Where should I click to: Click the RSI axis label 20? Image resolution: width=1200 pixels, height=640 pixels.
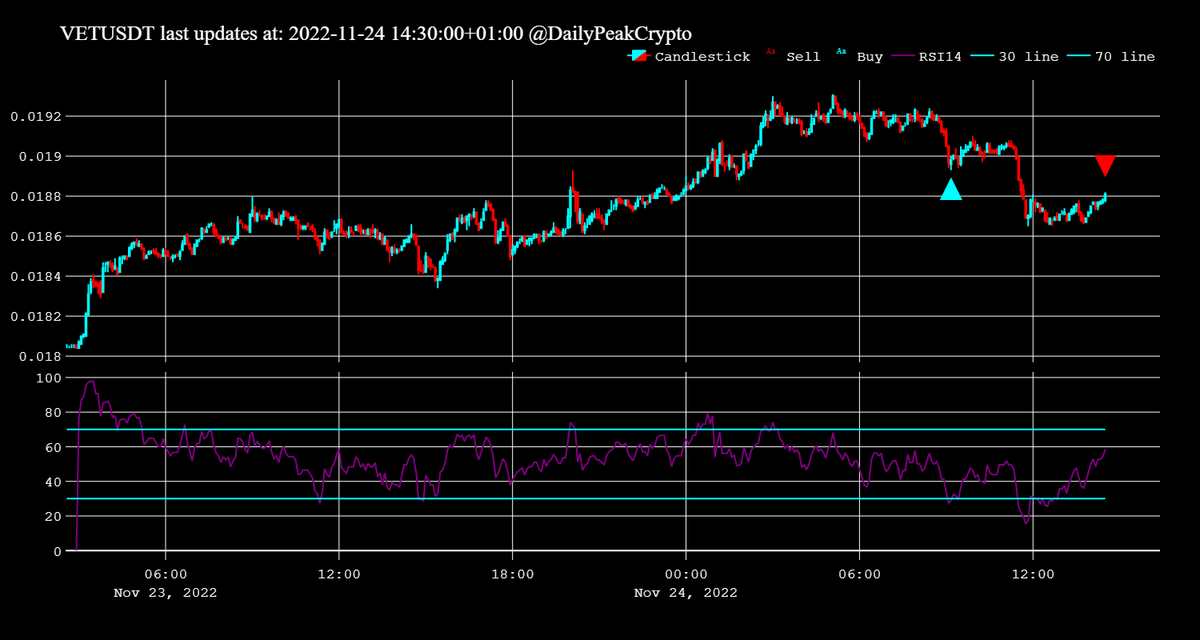point(51,517)
